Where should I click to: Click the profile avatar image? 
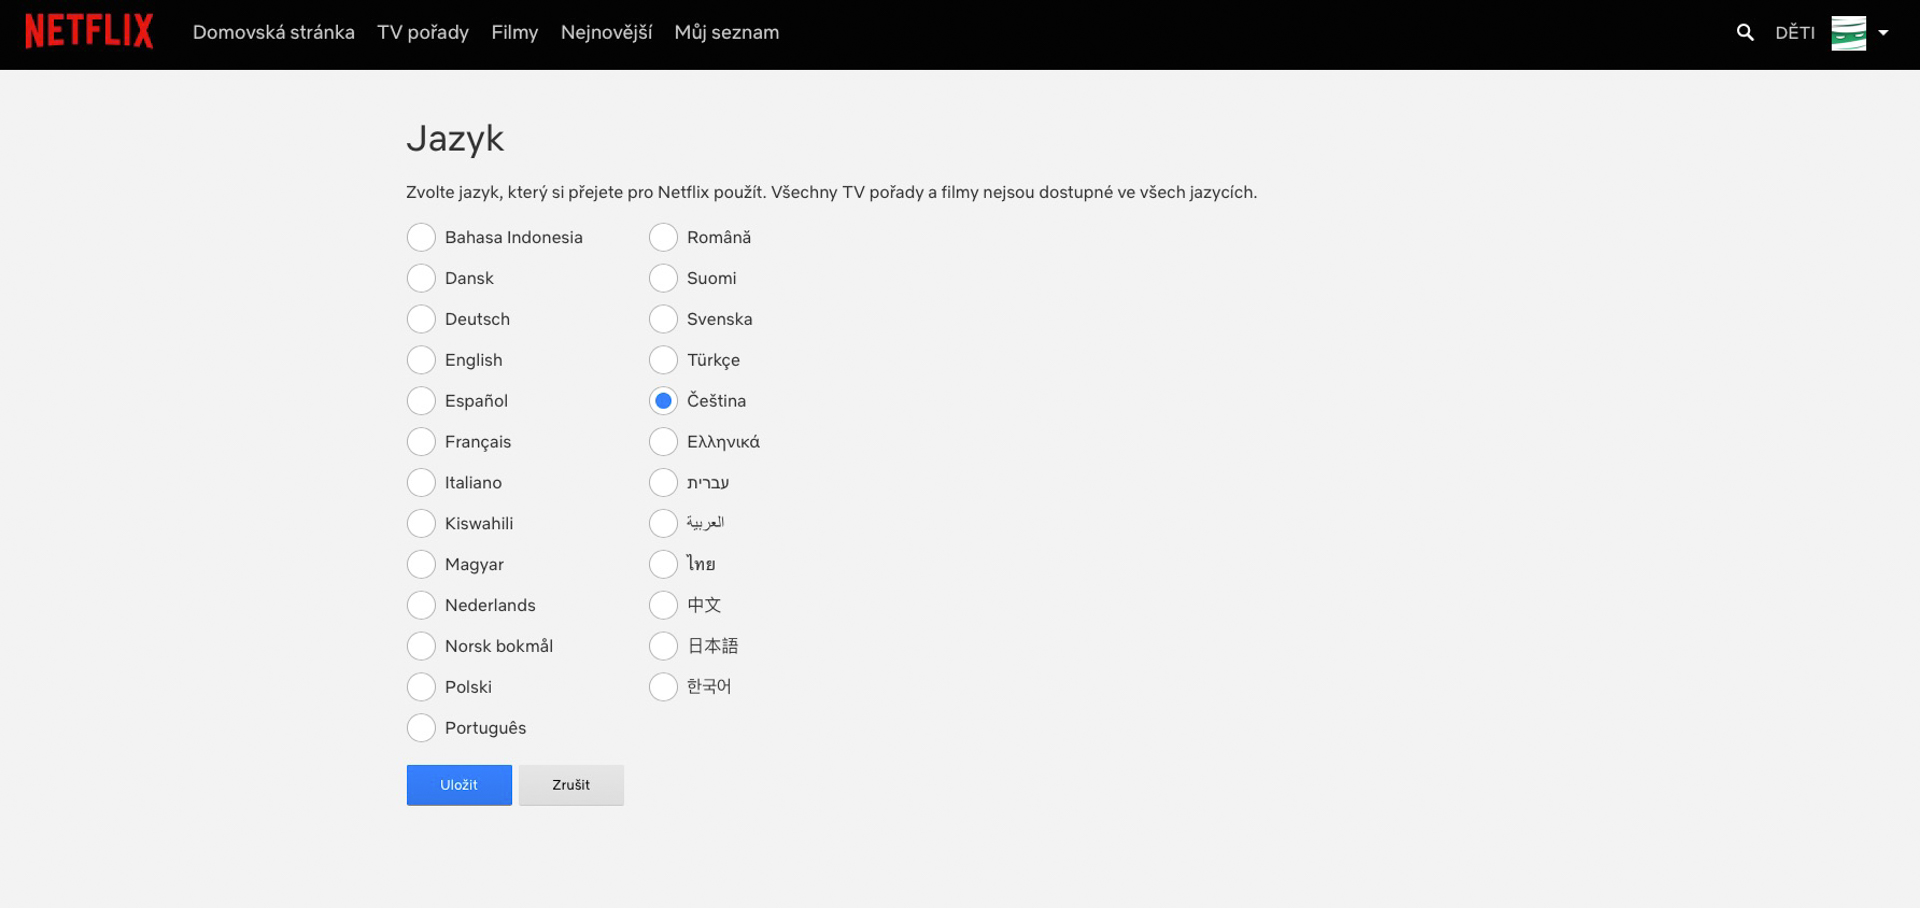1848,33
